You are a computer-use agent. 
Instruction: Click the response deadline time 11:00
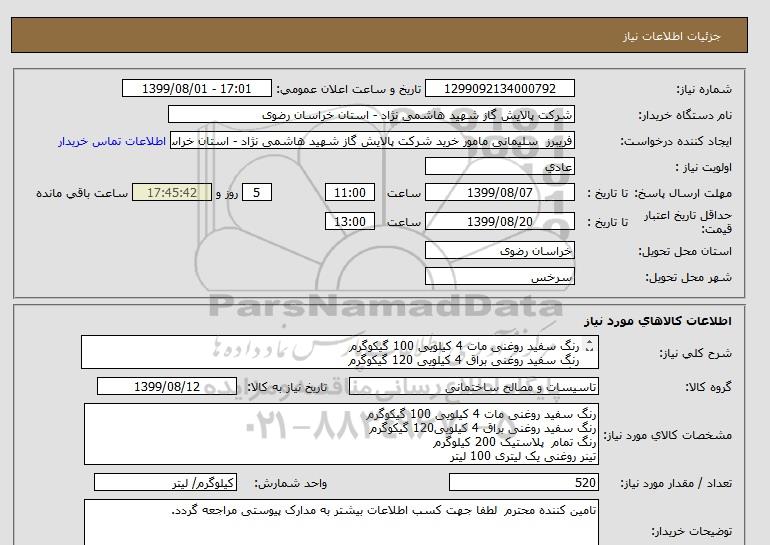[350, 192]
